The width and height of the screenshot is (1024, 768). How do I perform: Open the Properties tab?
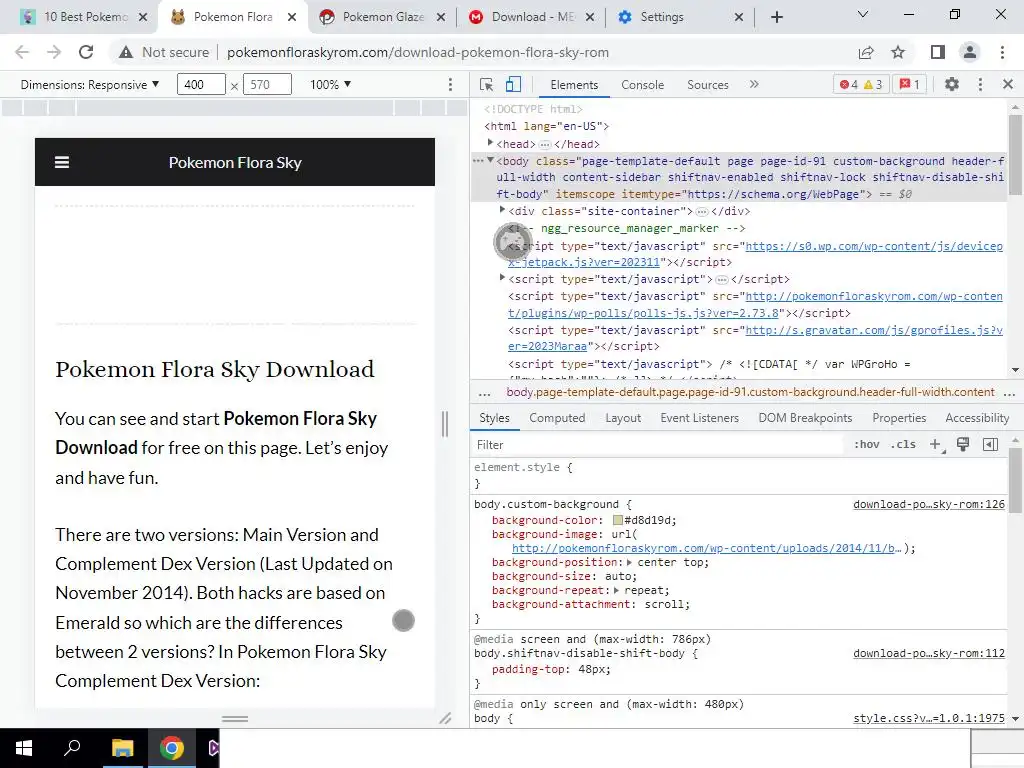tap(899, 418)
